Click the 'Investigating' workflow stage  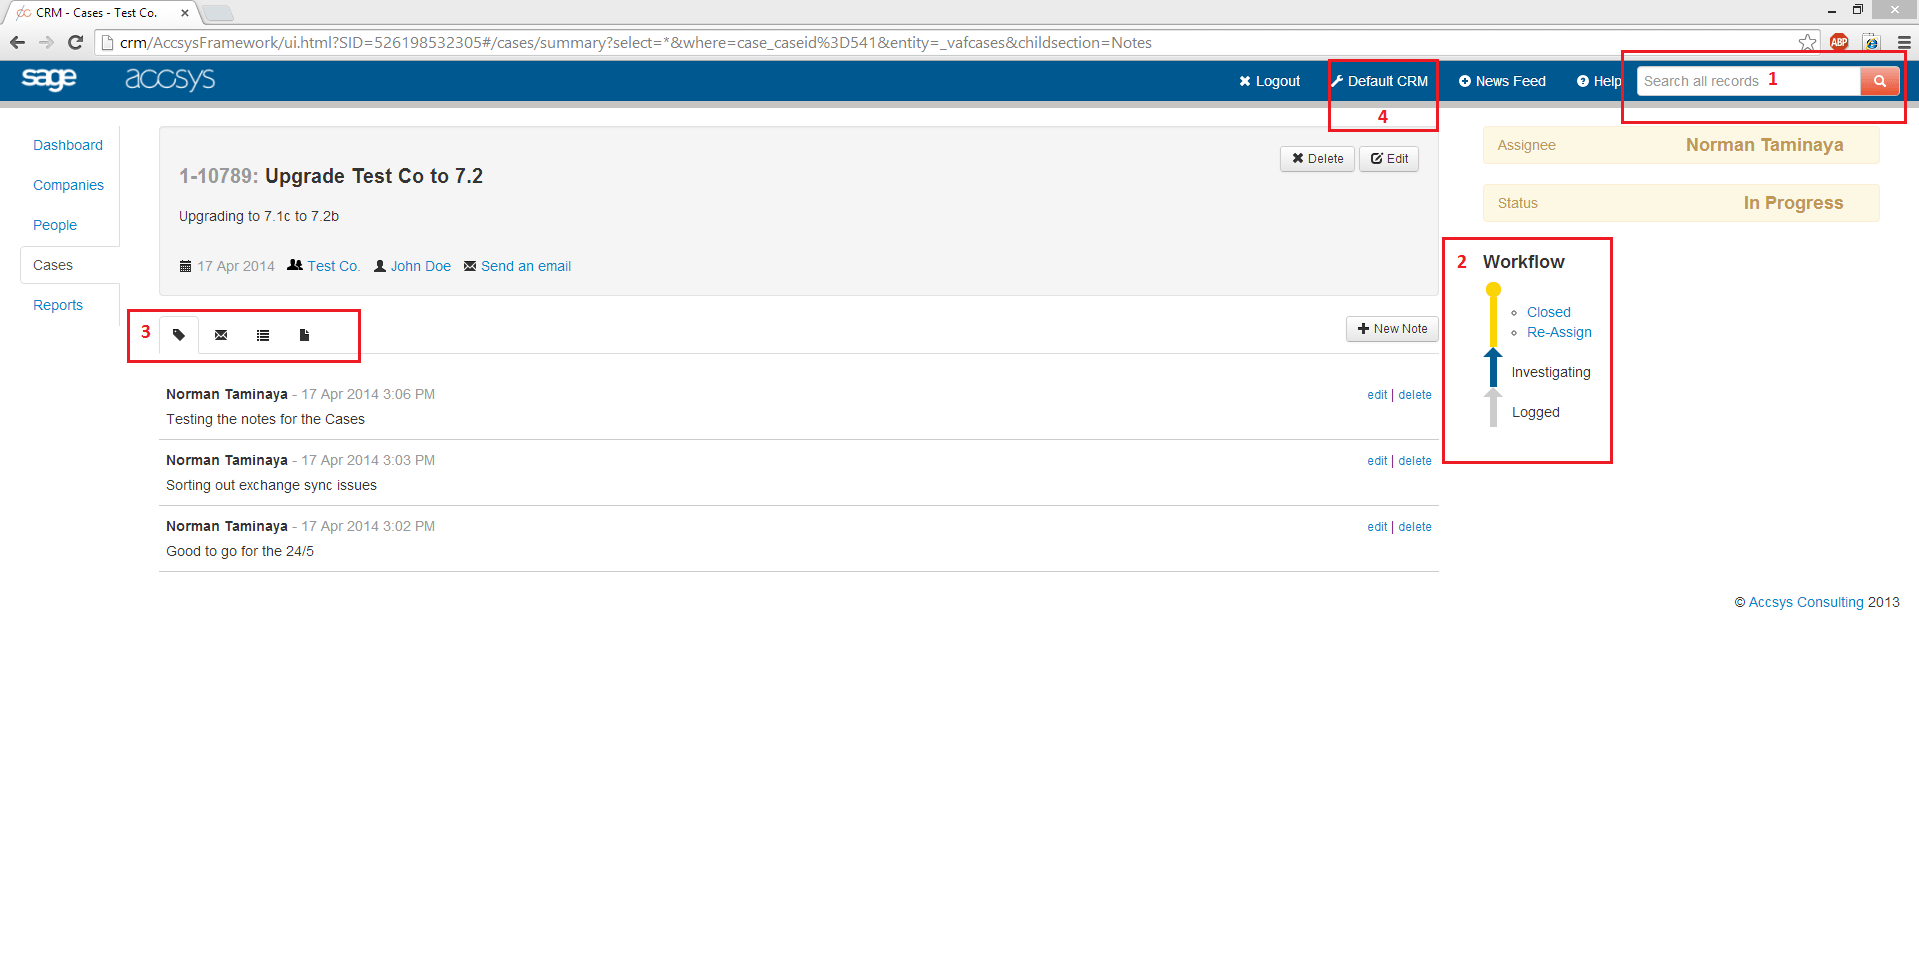tap(1551, 372)
